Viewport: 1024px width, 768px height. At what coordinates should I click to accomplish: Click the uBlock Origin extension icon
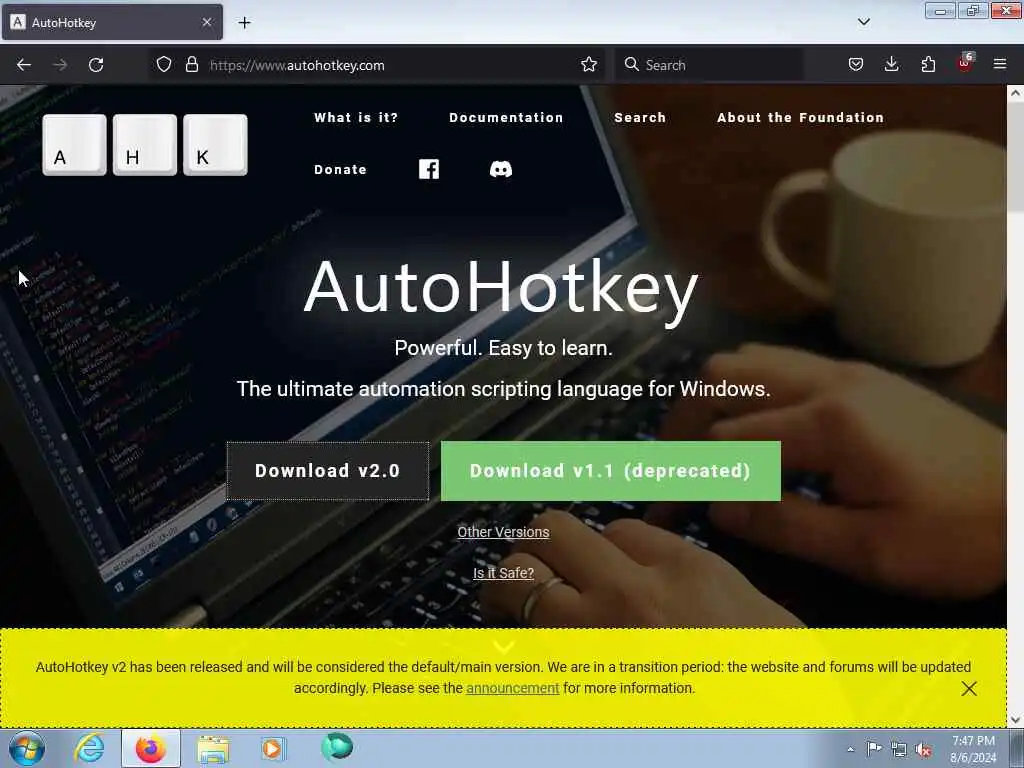tap(965, 63)
